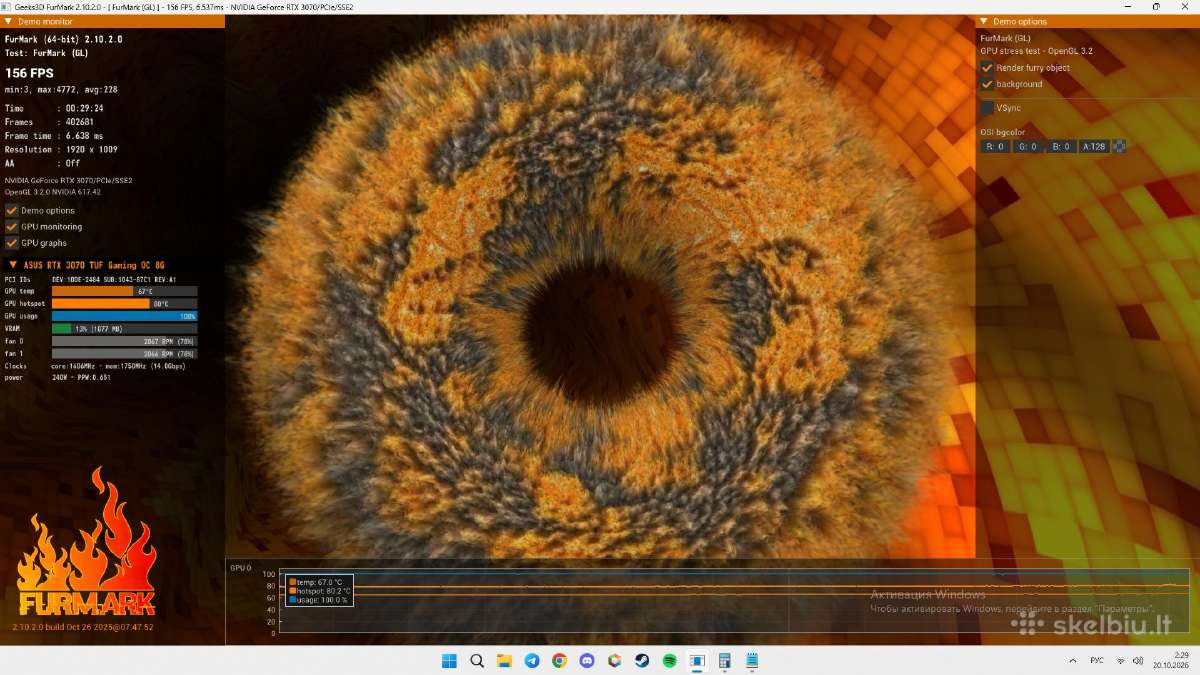Viewport: 1200px width, 675px height.
Task: Click the min:3, max:4772, avg:228 line
Action: (x=61, y=89)
